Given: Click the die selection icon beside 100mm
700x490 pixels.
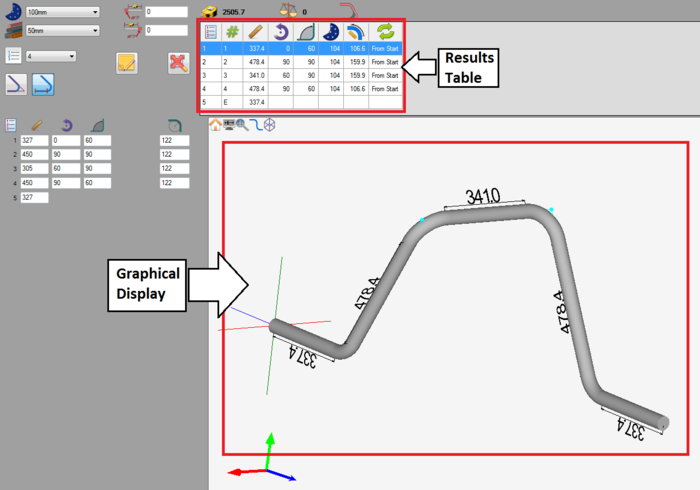Looking at the screenshot, I should pyautogui.click(x=13, y=11).
